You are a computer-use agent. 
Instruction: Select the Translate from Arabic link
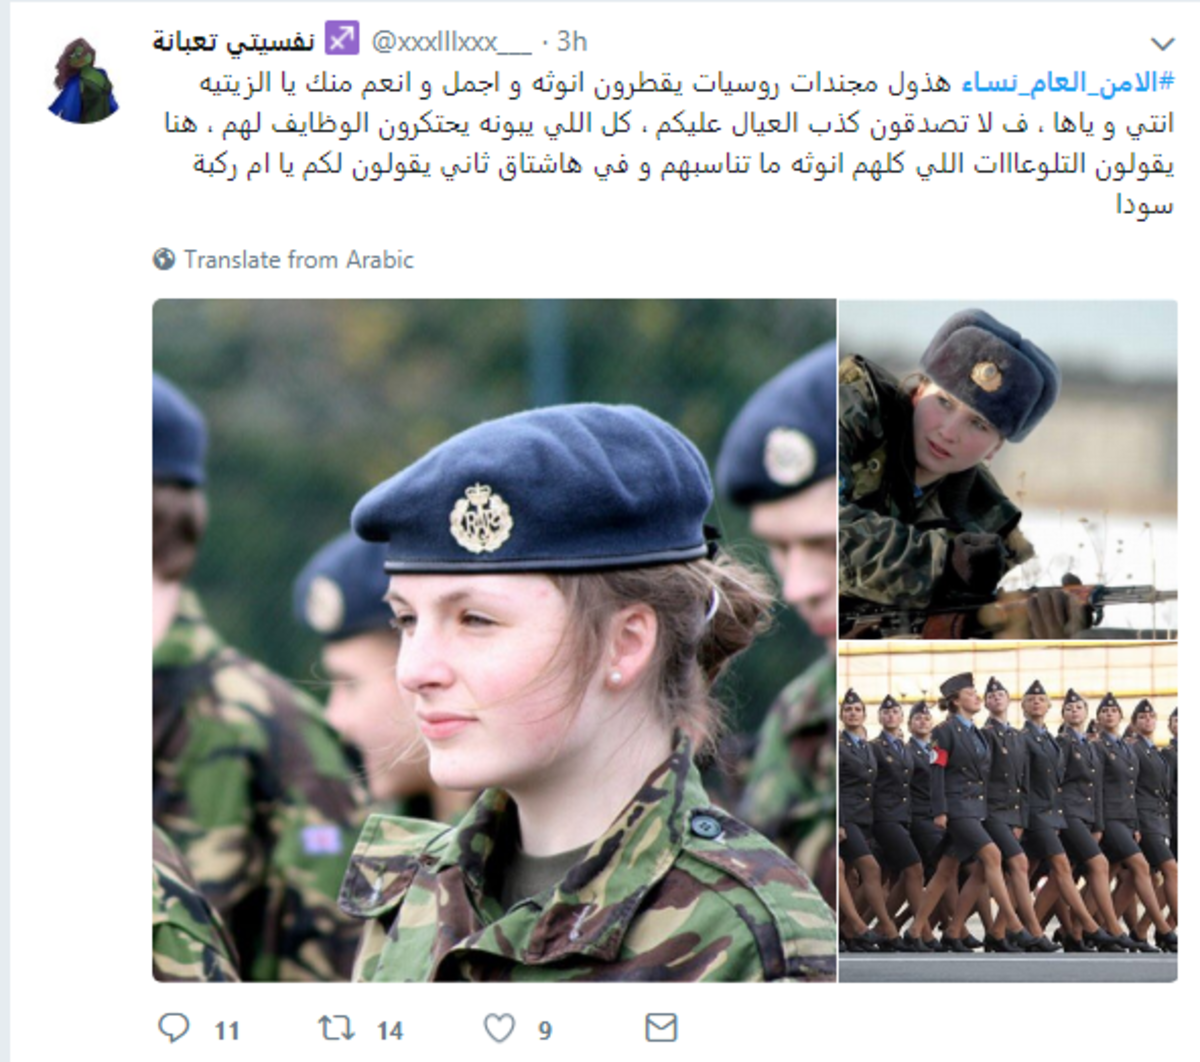pyautogui.click(x=298, y=260)
